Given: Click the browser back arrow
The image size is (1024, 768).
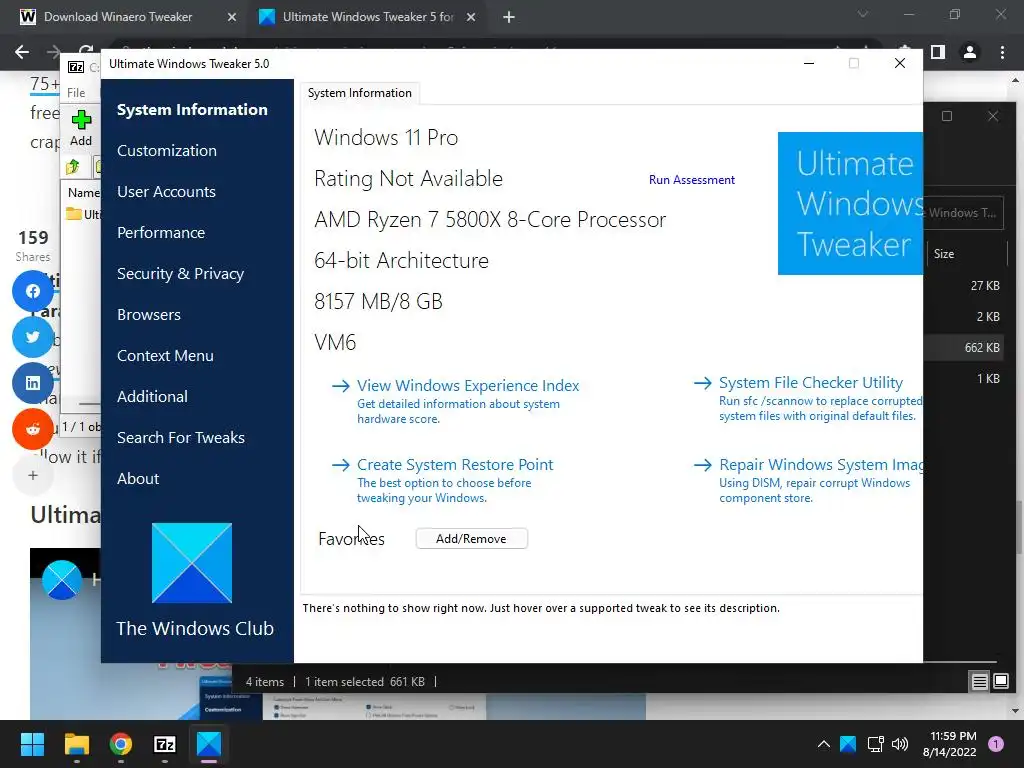Looking at the screenshot, I should coord(22,52).
